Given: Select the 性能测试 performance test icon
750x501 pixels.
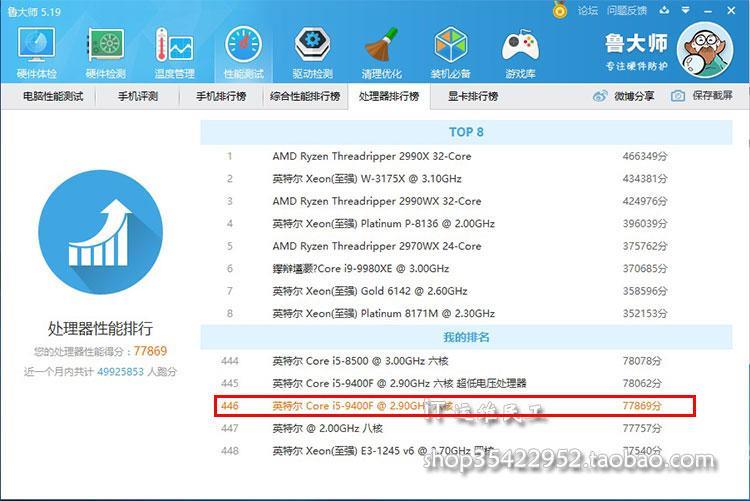Looking at the screenshot, I should 243,50.
